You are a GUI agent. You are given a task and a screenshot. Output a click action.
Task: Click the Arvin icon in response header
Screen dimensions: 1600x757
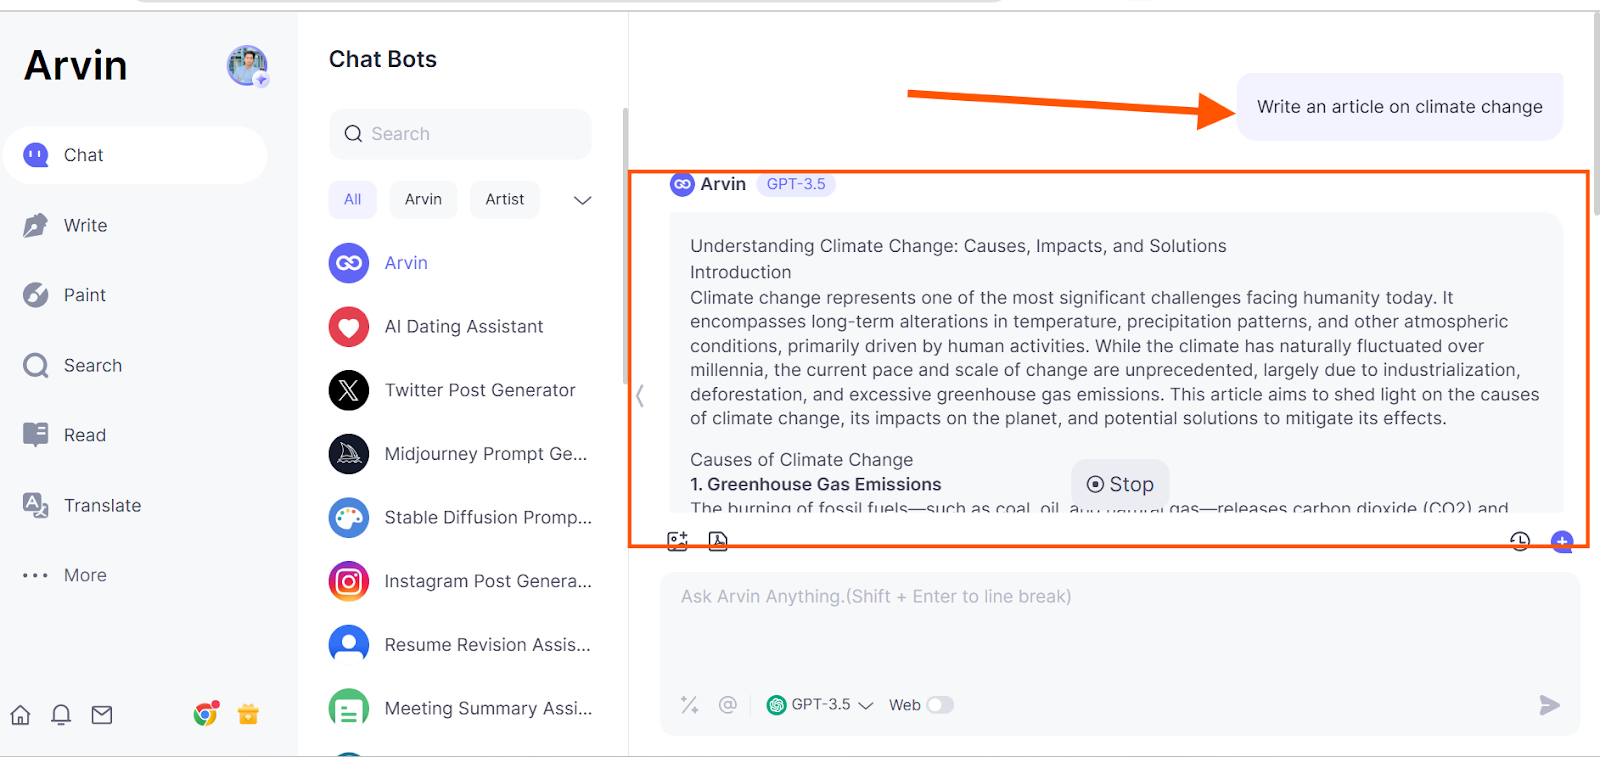(682, 184)
